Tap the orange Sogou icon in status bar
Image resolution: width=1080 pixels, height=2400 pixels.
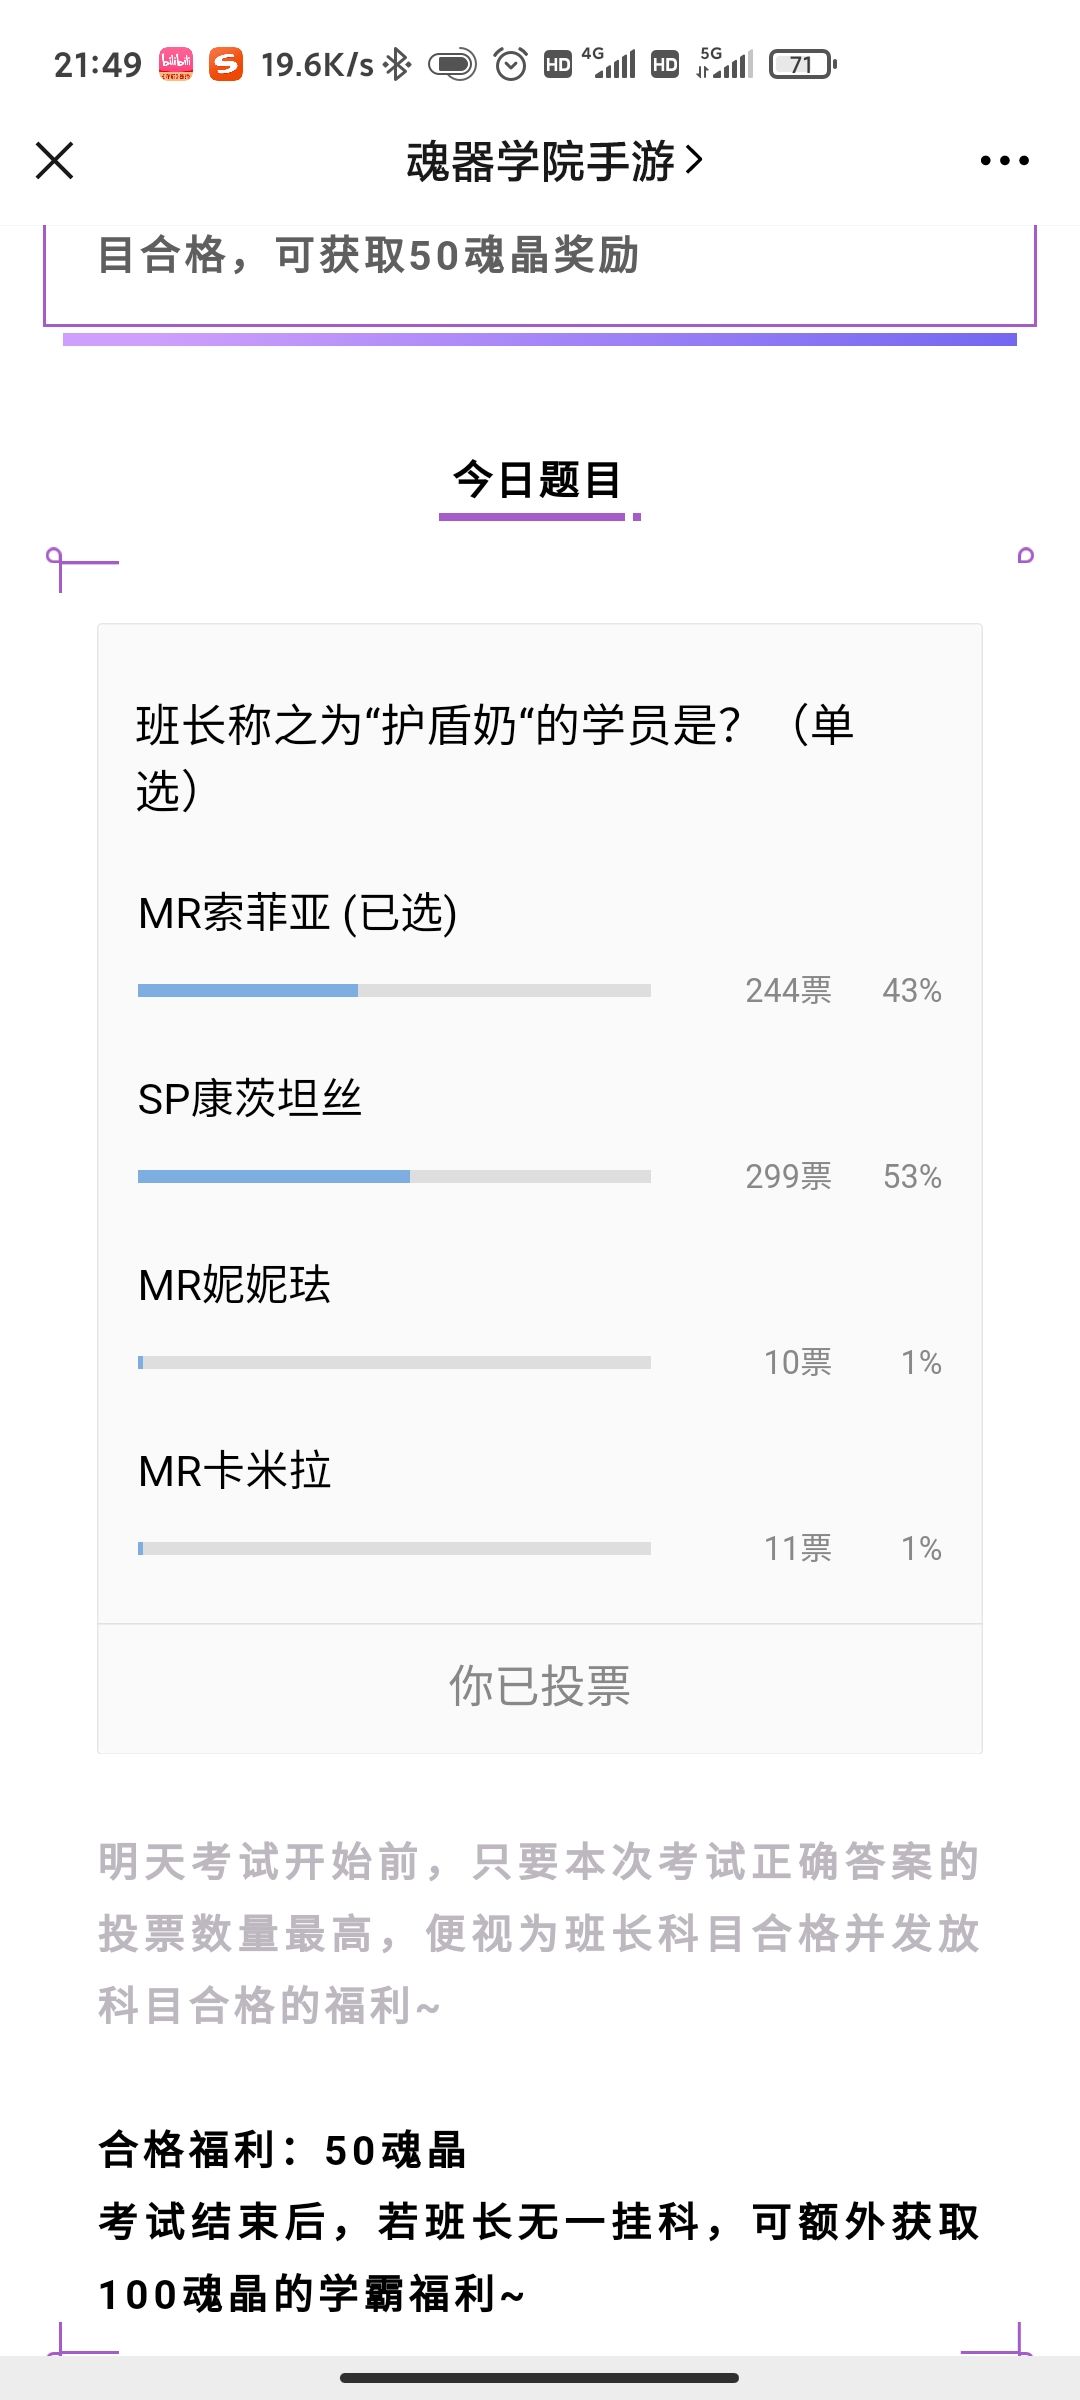click(226, 65)
